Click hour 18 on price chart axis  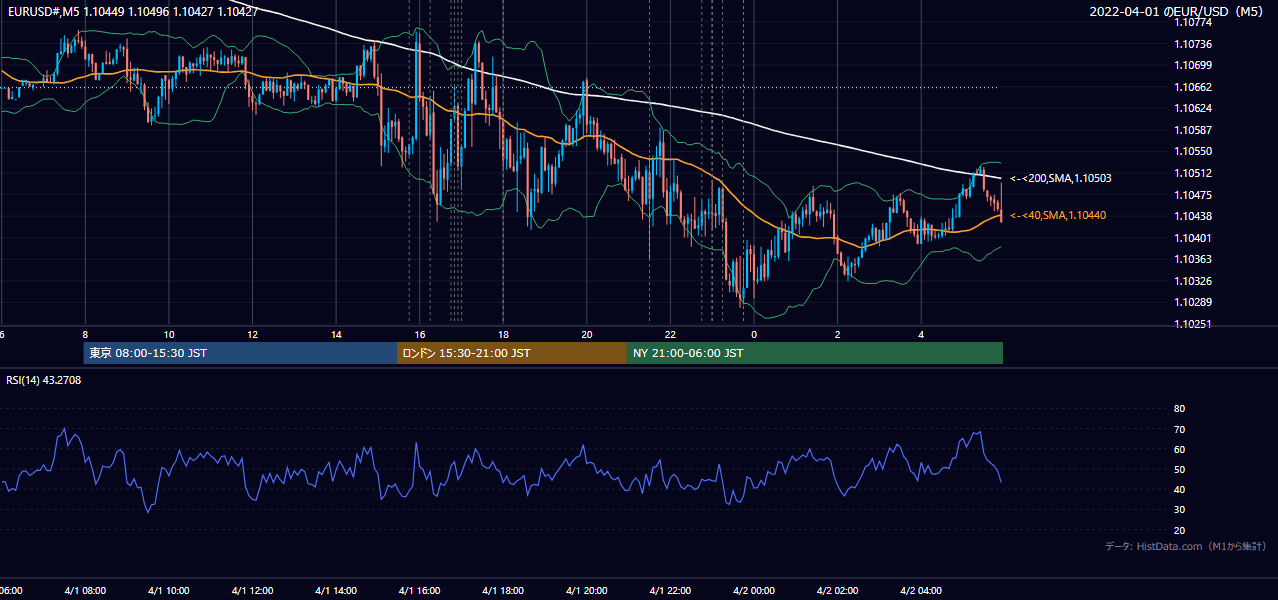click(x=503, y=334)
